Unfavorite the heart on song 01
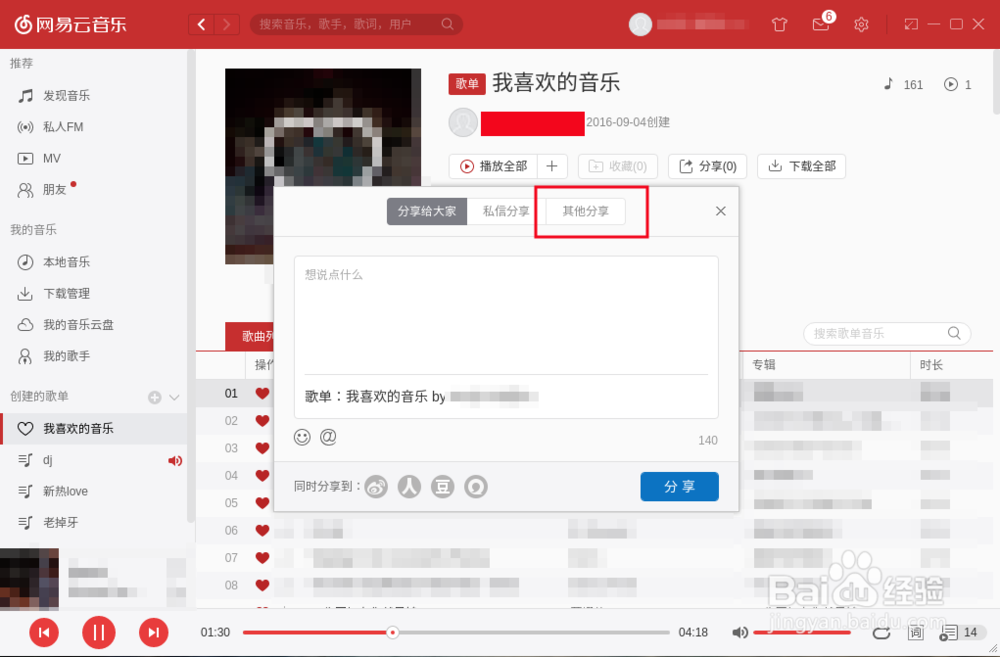The height and width of the screenshot is (657, 1000). (x=261, y=393)
